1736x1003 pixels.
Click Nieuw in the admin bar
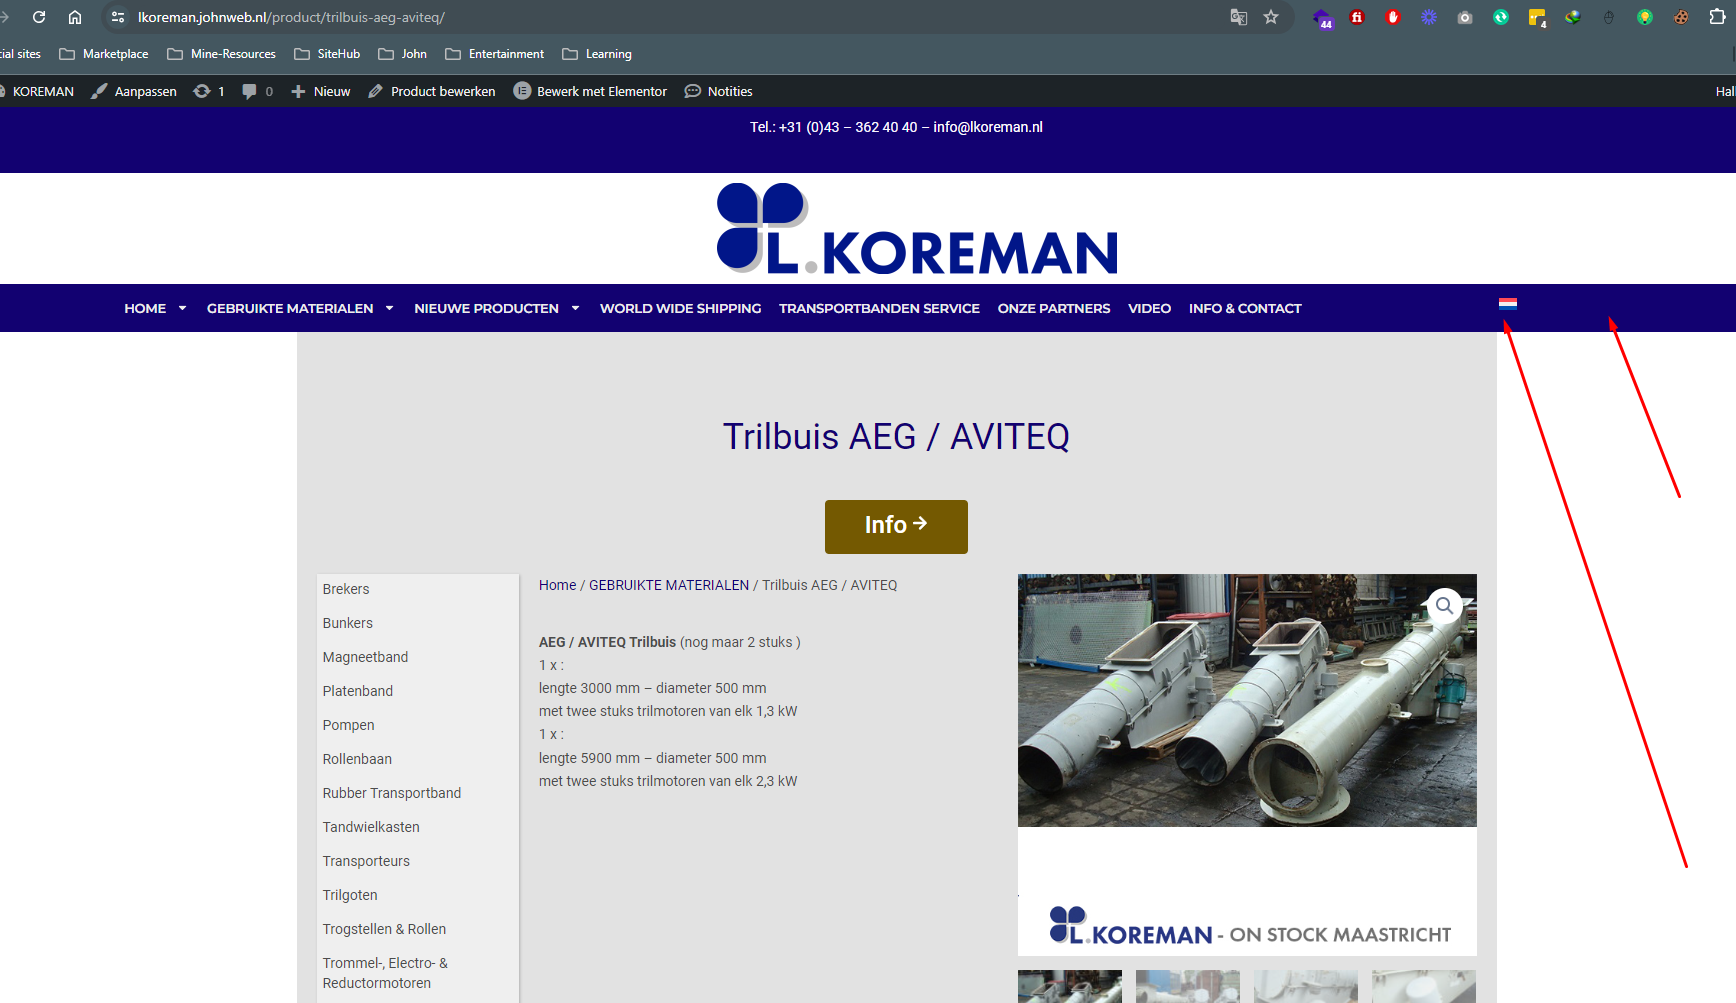(321, 91)
